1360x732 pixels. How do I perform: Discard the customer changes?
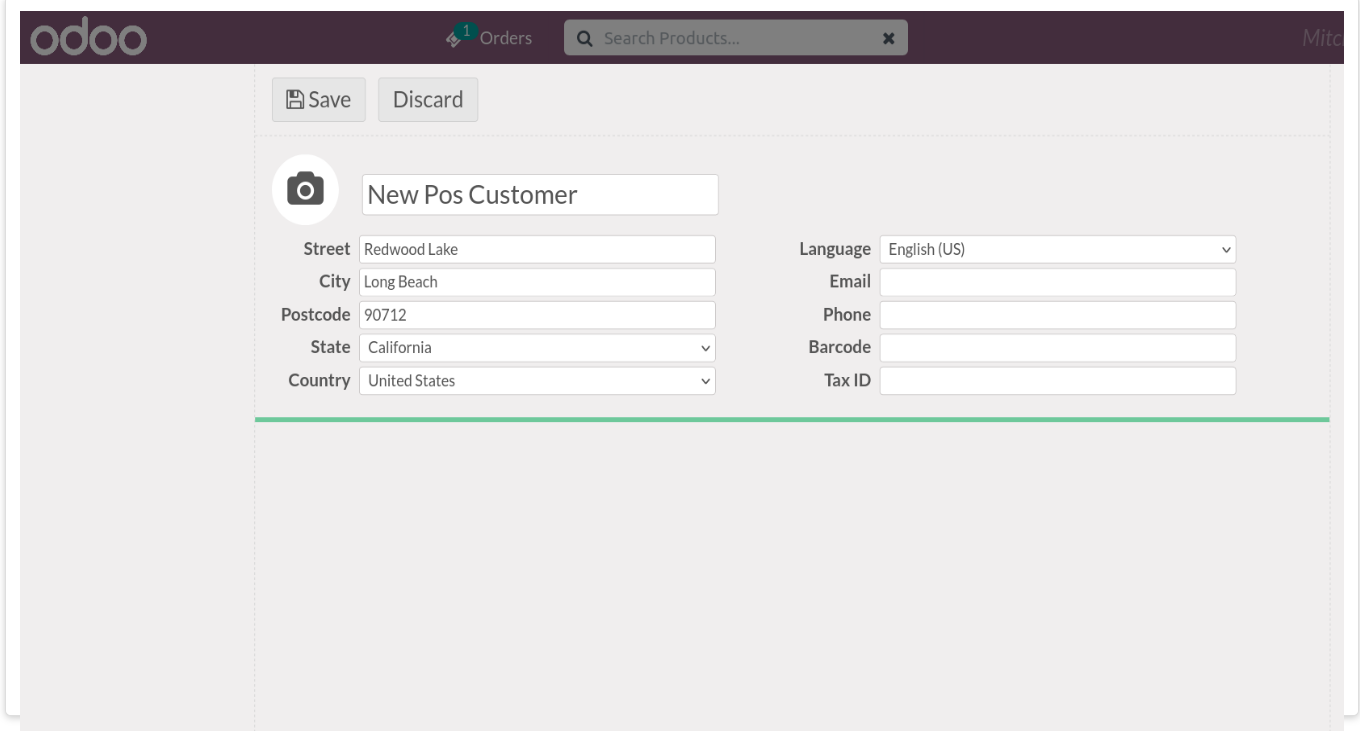pyautogui.click(x=428, y=100)
